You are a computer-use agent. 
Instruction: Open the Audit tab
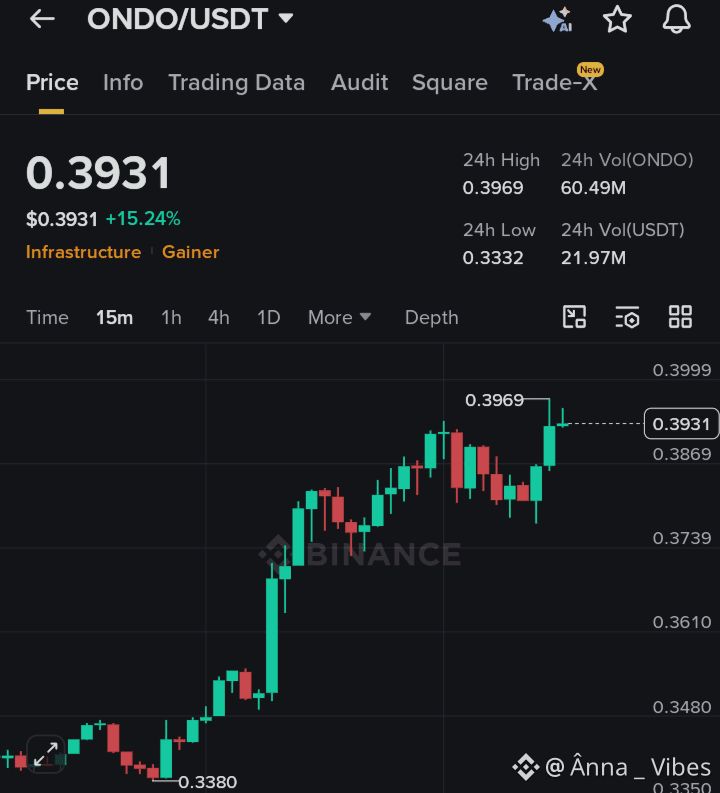359,82
